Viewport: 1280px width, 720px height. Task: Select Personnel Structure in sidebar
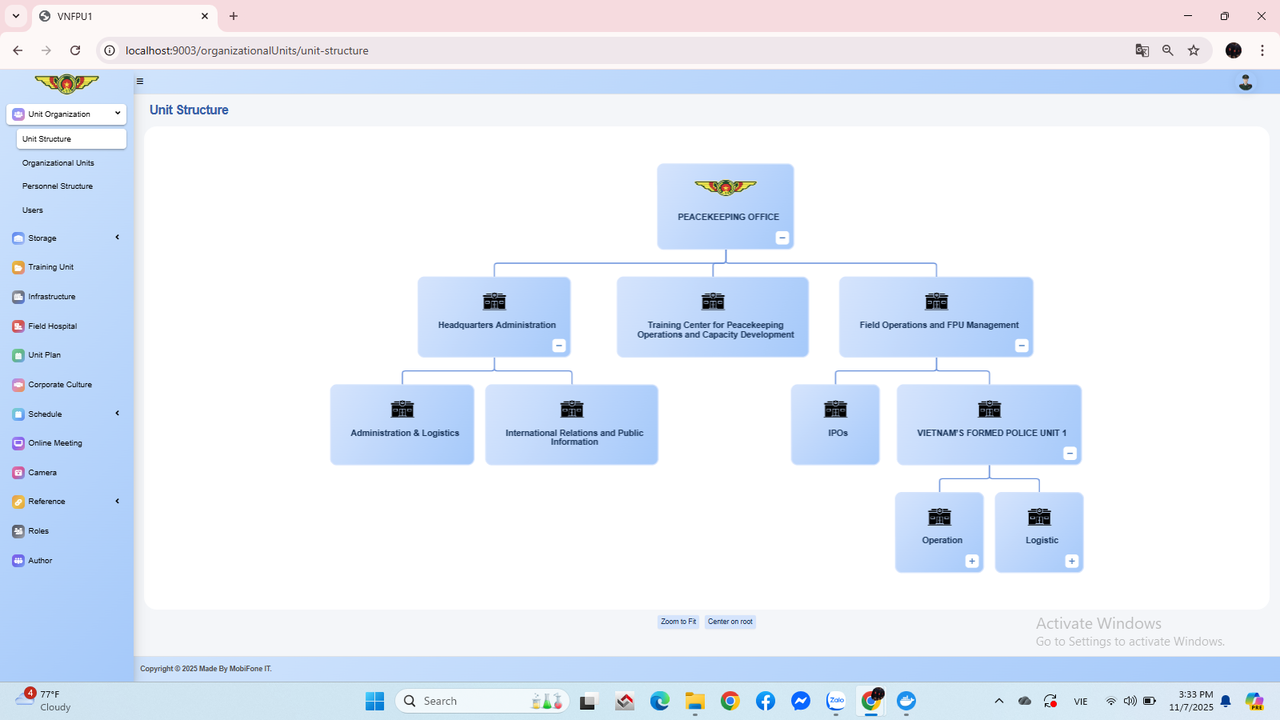[x=57, y=186]
